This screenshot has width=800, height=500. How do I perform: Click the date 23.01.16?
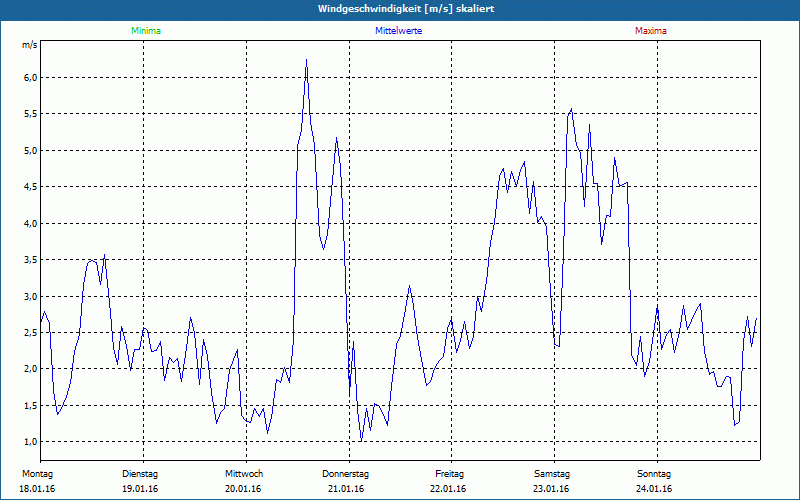point(551,489)
